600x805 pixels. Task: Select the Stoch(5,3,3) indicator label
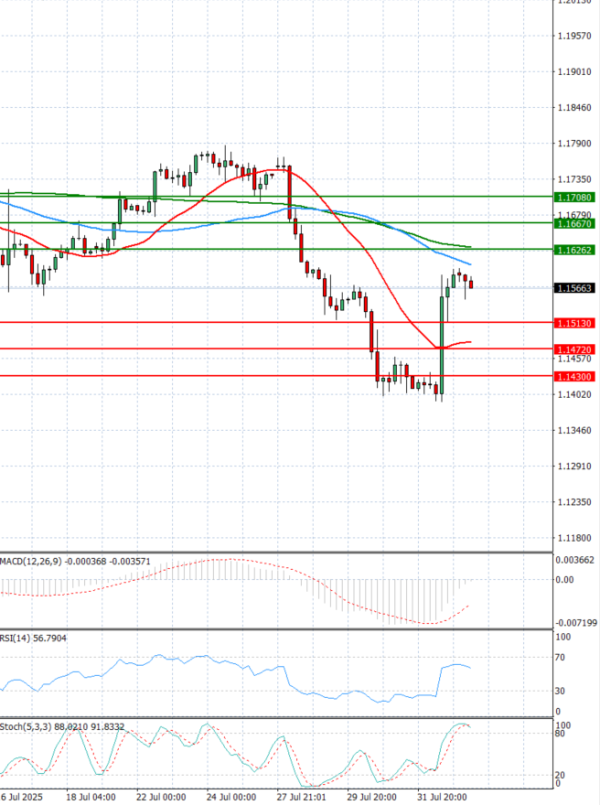point(62,727)
